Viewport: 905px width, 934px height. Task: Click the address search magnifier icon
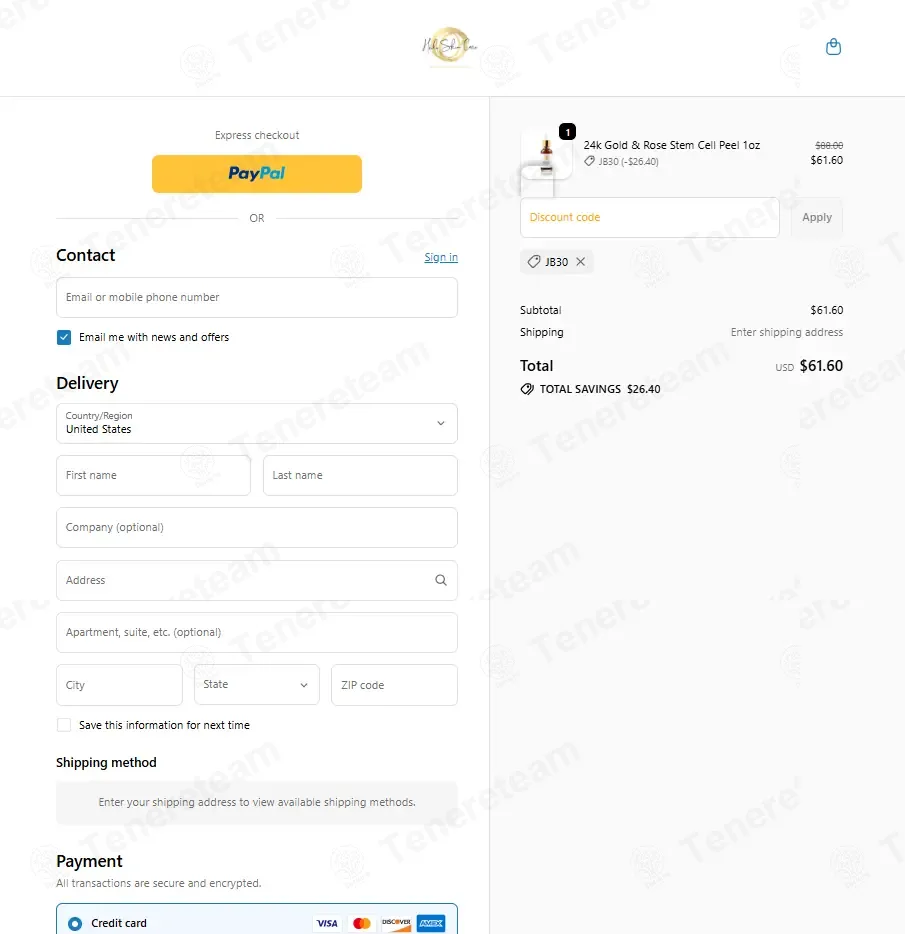(440, 580)
